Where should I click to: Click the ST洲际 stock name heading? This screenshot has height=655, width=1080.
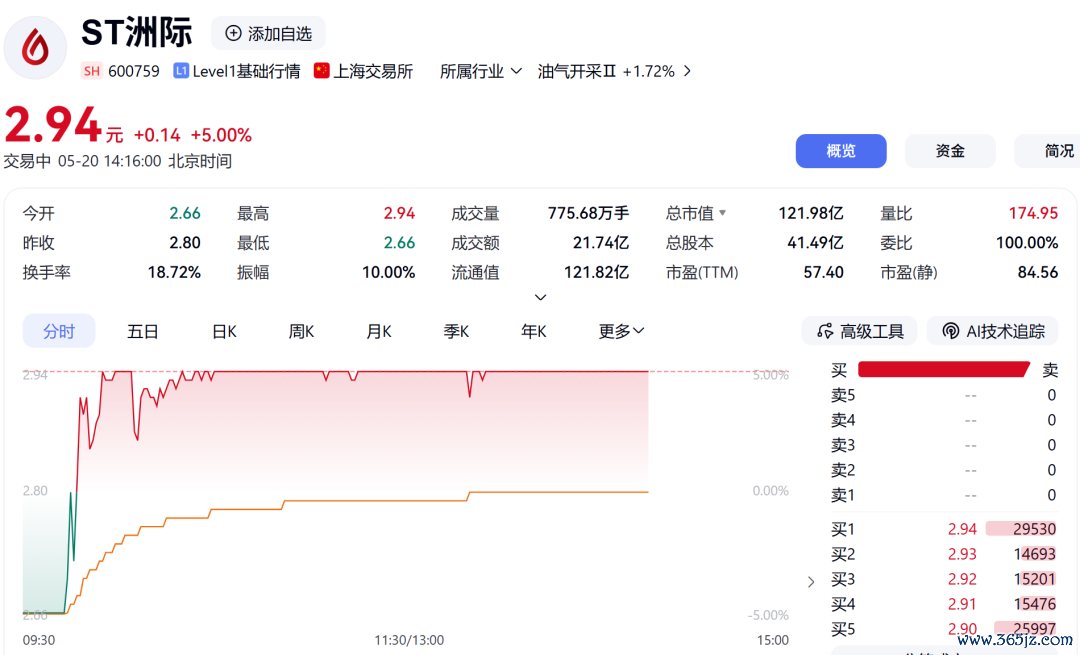(136, 32)
